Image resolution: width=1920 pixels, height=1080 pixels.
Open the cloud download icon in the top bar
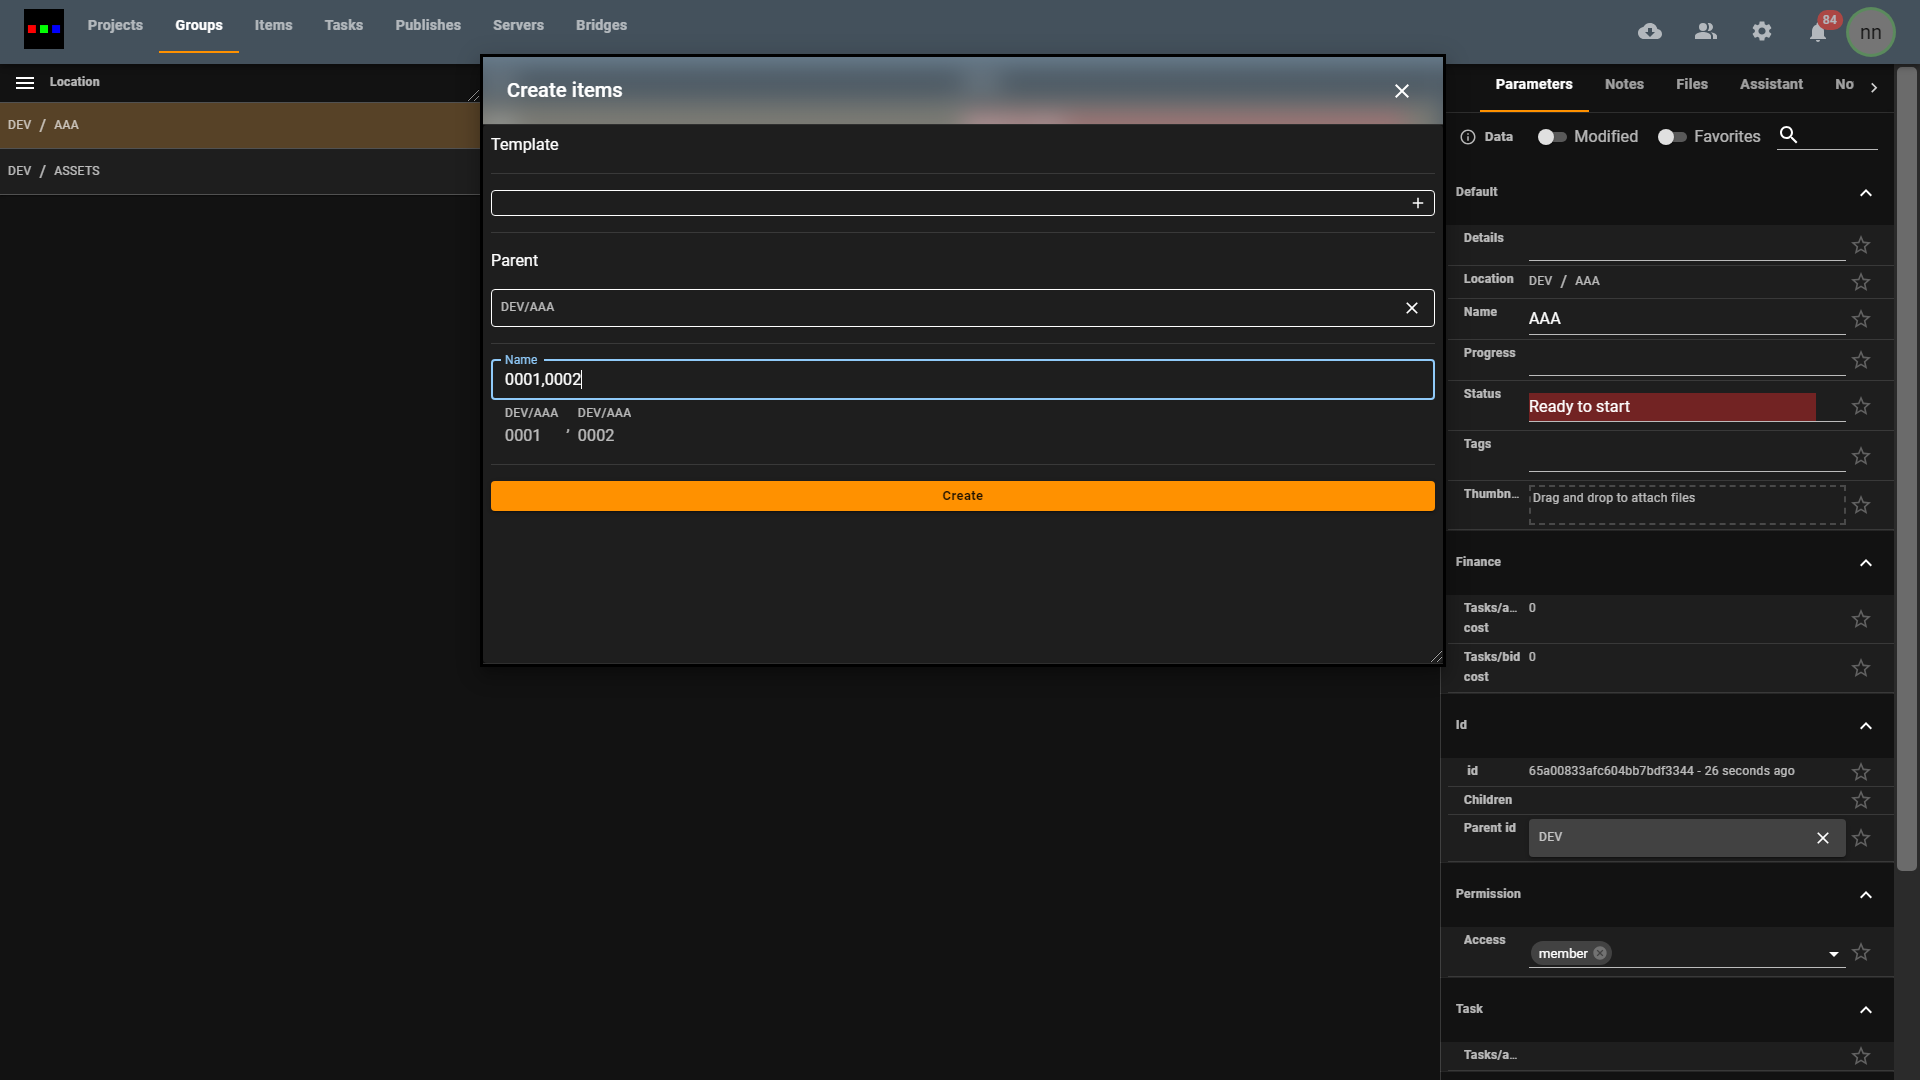(x=1650, y=31)
